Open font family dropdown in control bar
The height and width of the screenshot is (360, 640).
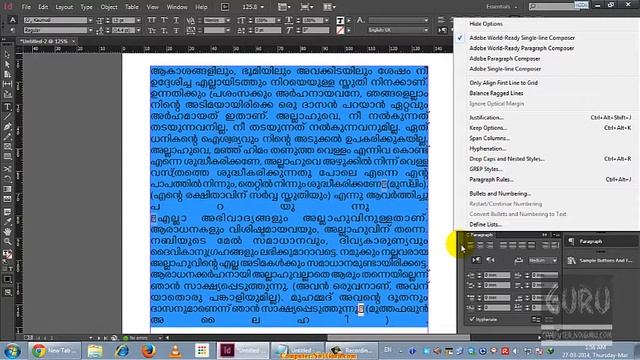coord(90,20)
